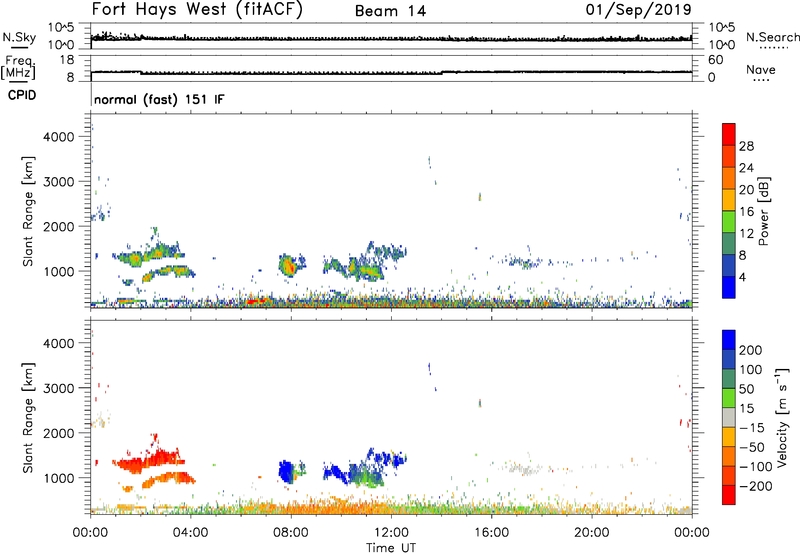Click the light green 12–16 dB Power segment
The height and width of the screenshot is (554, 800).
pyautogui.click(x=729, y=221)
